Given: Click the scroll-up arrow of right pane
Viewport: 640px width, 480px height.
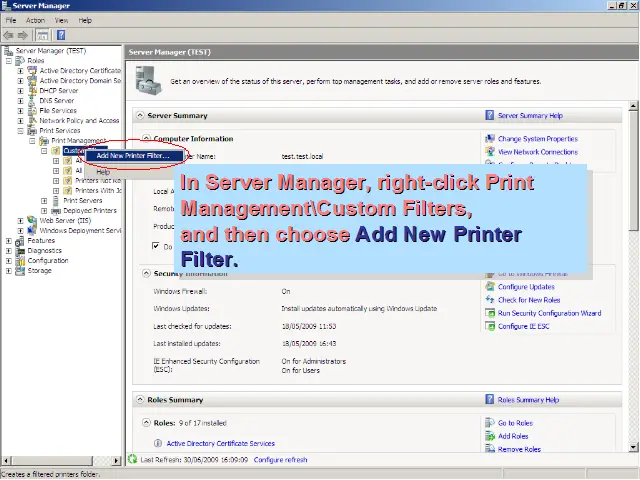Looking at the screenshot, I should (633, 106).
